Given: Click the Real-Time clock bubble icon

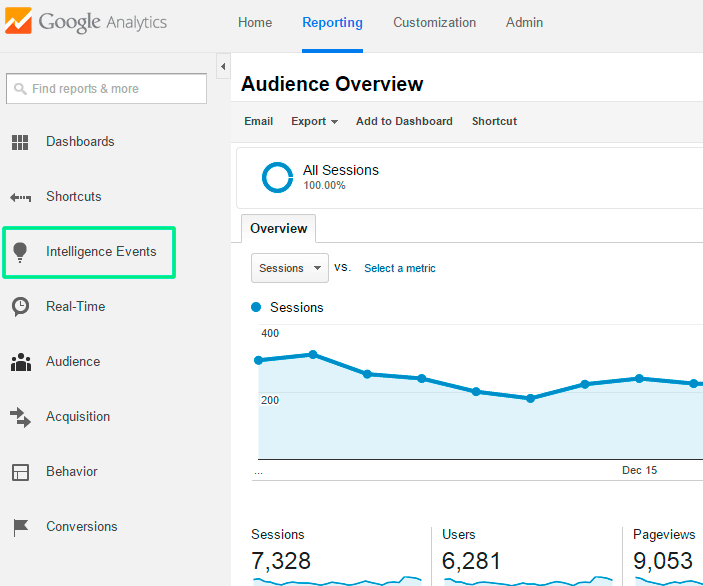Looking at the screenshot, I should tap(20, 307).
